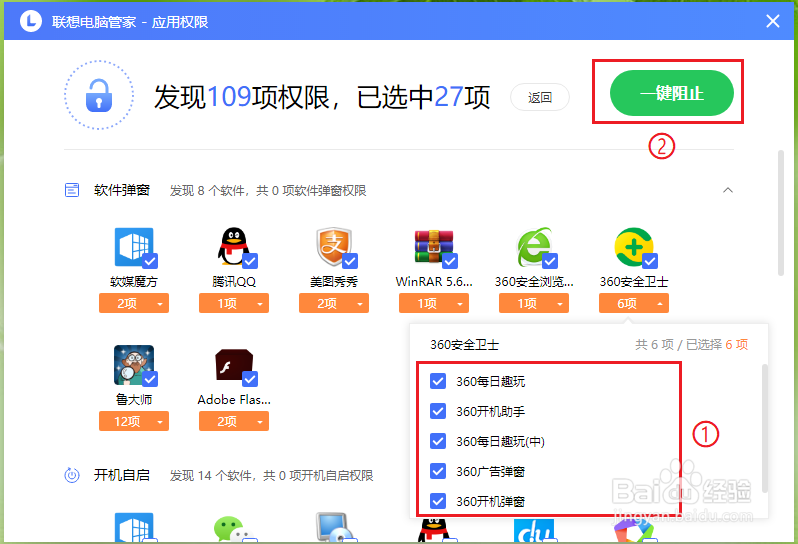This screenshot has height=544, width=798.
Task: Click the 软媒魔方 app icon
Action: click(134, 247)
